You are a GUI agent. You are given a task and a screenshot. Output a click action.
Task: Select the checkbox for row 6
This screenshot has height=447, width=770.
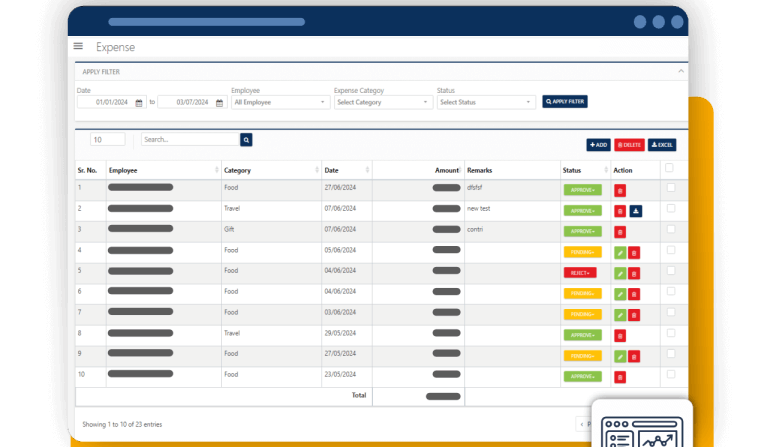coord(671,291)
